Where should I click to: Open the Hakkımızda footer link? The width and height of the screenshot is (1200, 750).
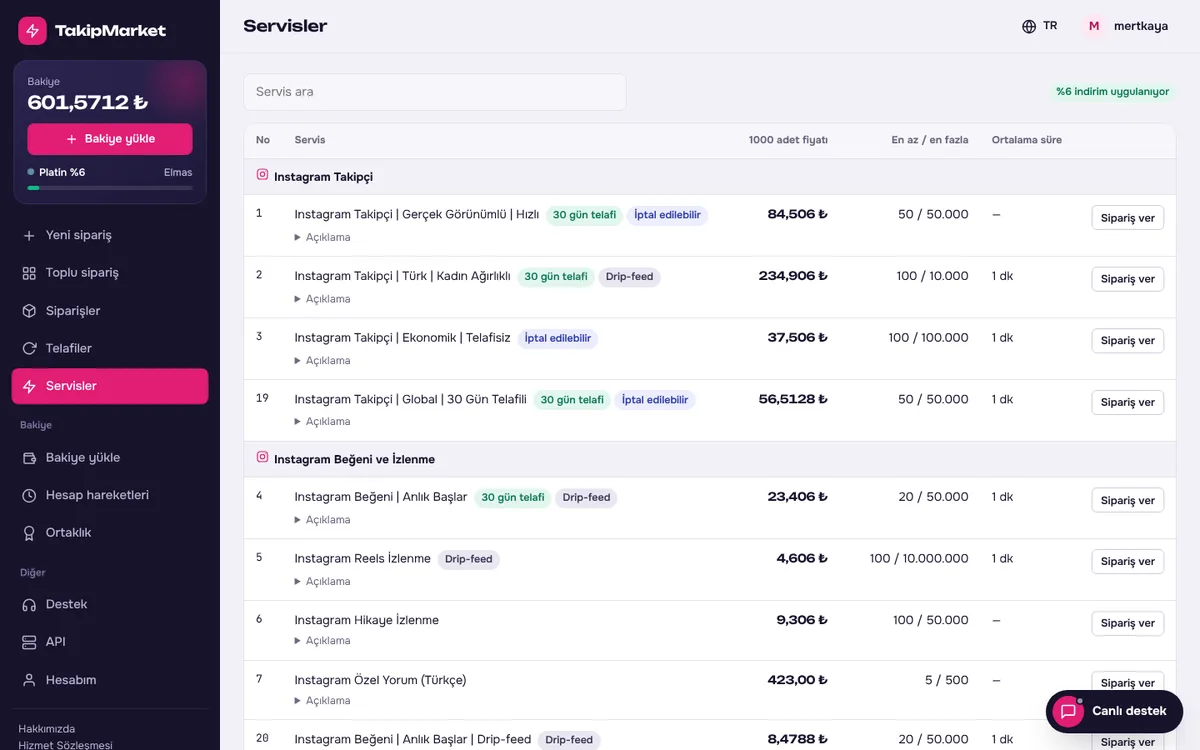47,729
